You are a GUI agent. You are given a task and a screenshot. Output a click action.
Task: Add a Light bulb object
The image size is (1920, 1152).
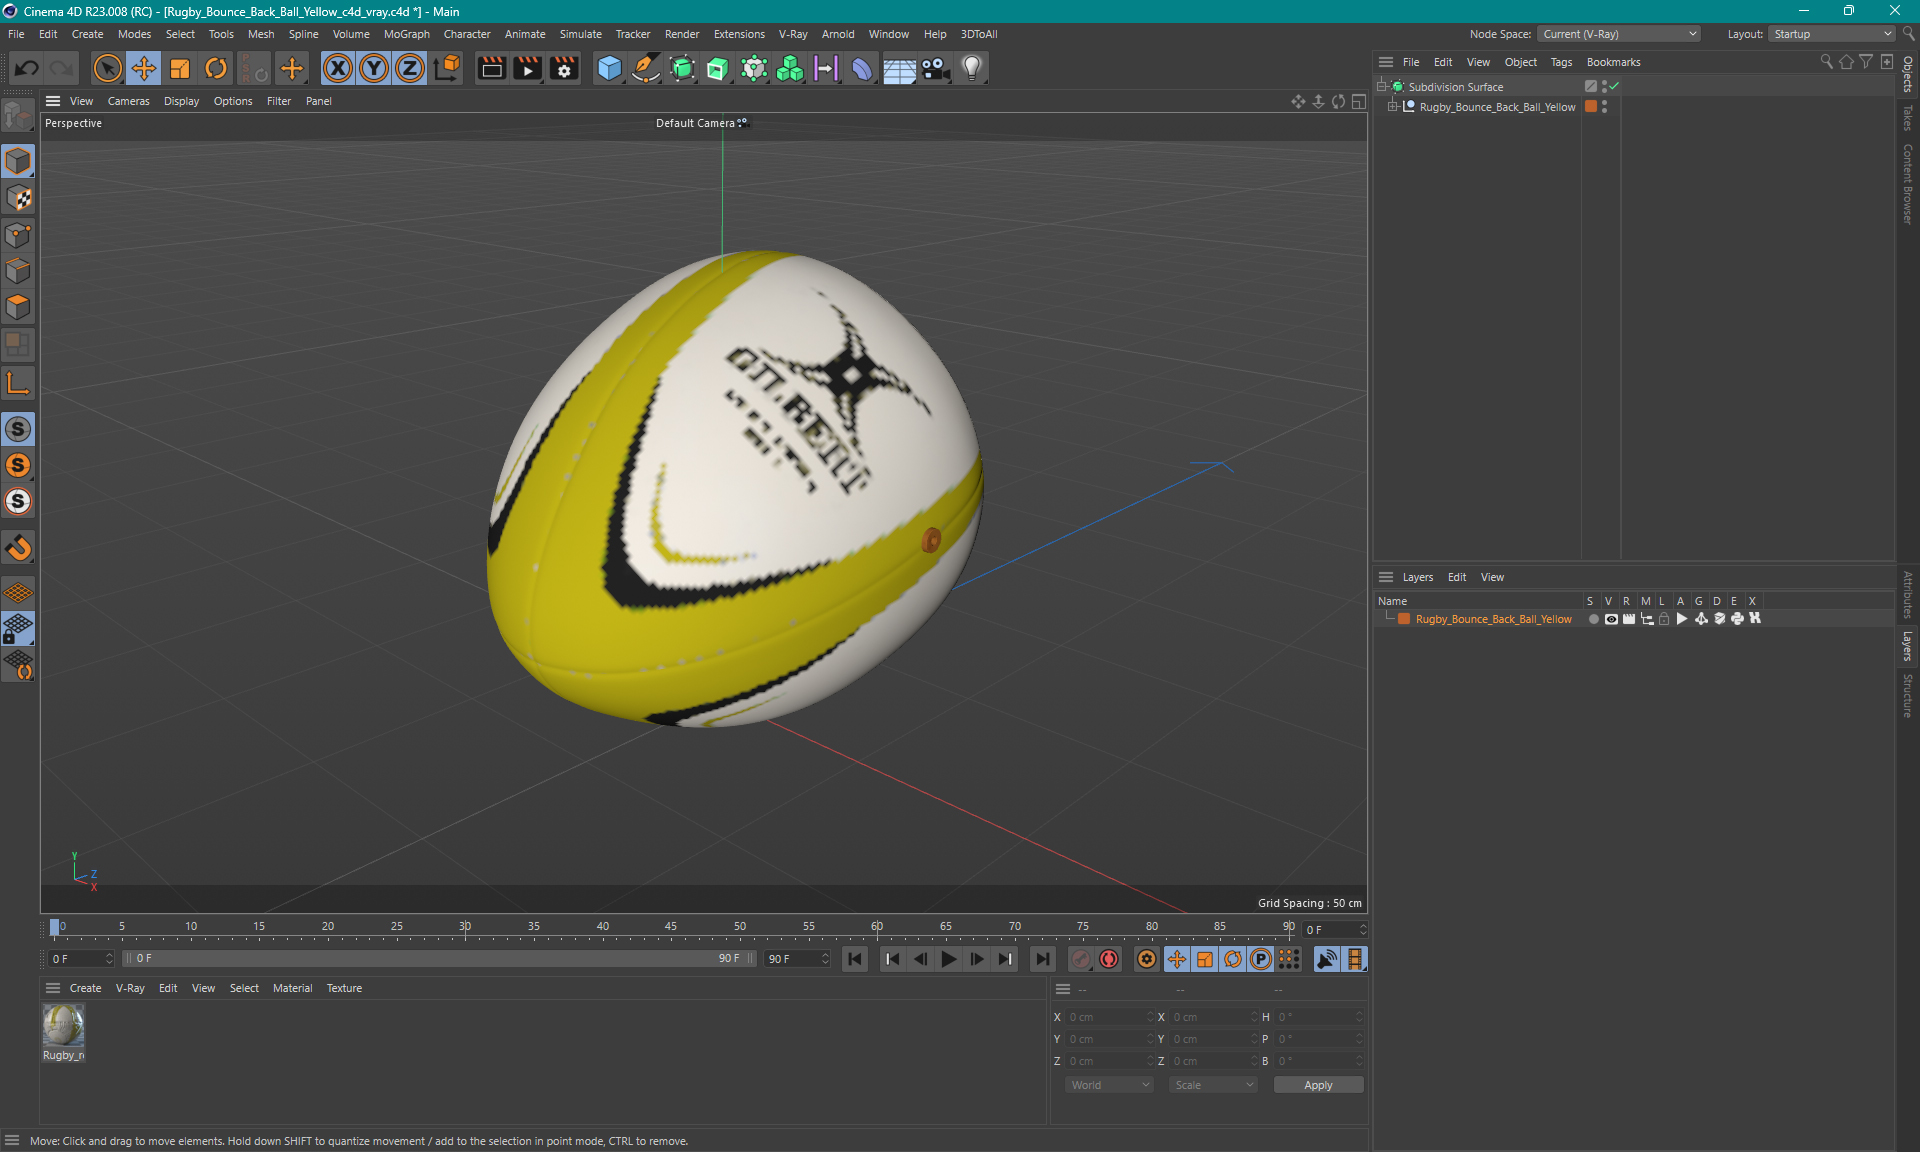[972, 68]
